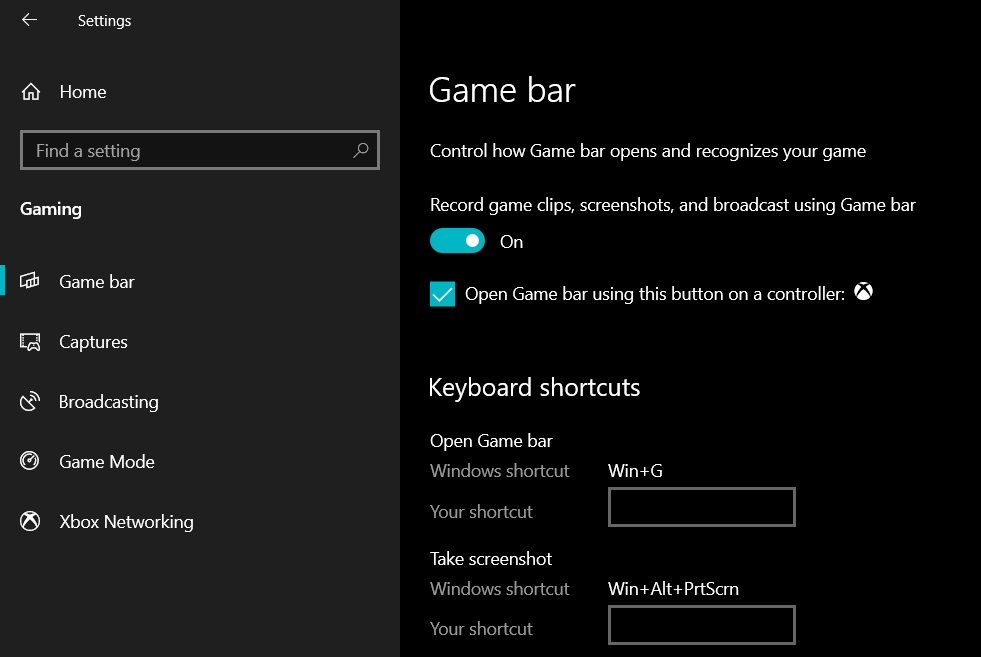
Task: Click the Home house icon
Action: (31, 92)
